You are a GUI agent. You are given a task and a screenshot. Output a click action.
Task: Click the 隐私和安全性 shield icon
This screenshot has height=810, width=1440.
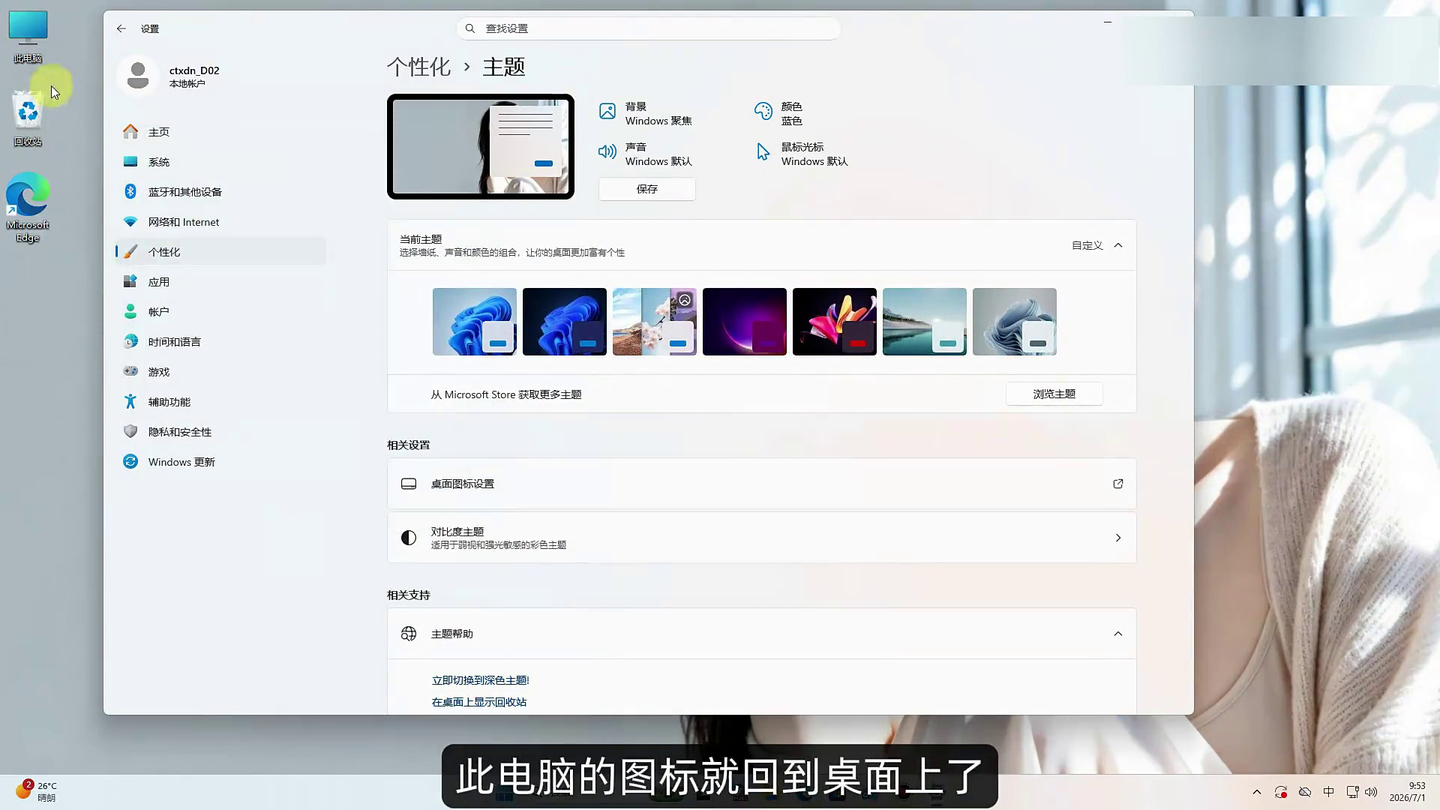[x=130, y=431]
